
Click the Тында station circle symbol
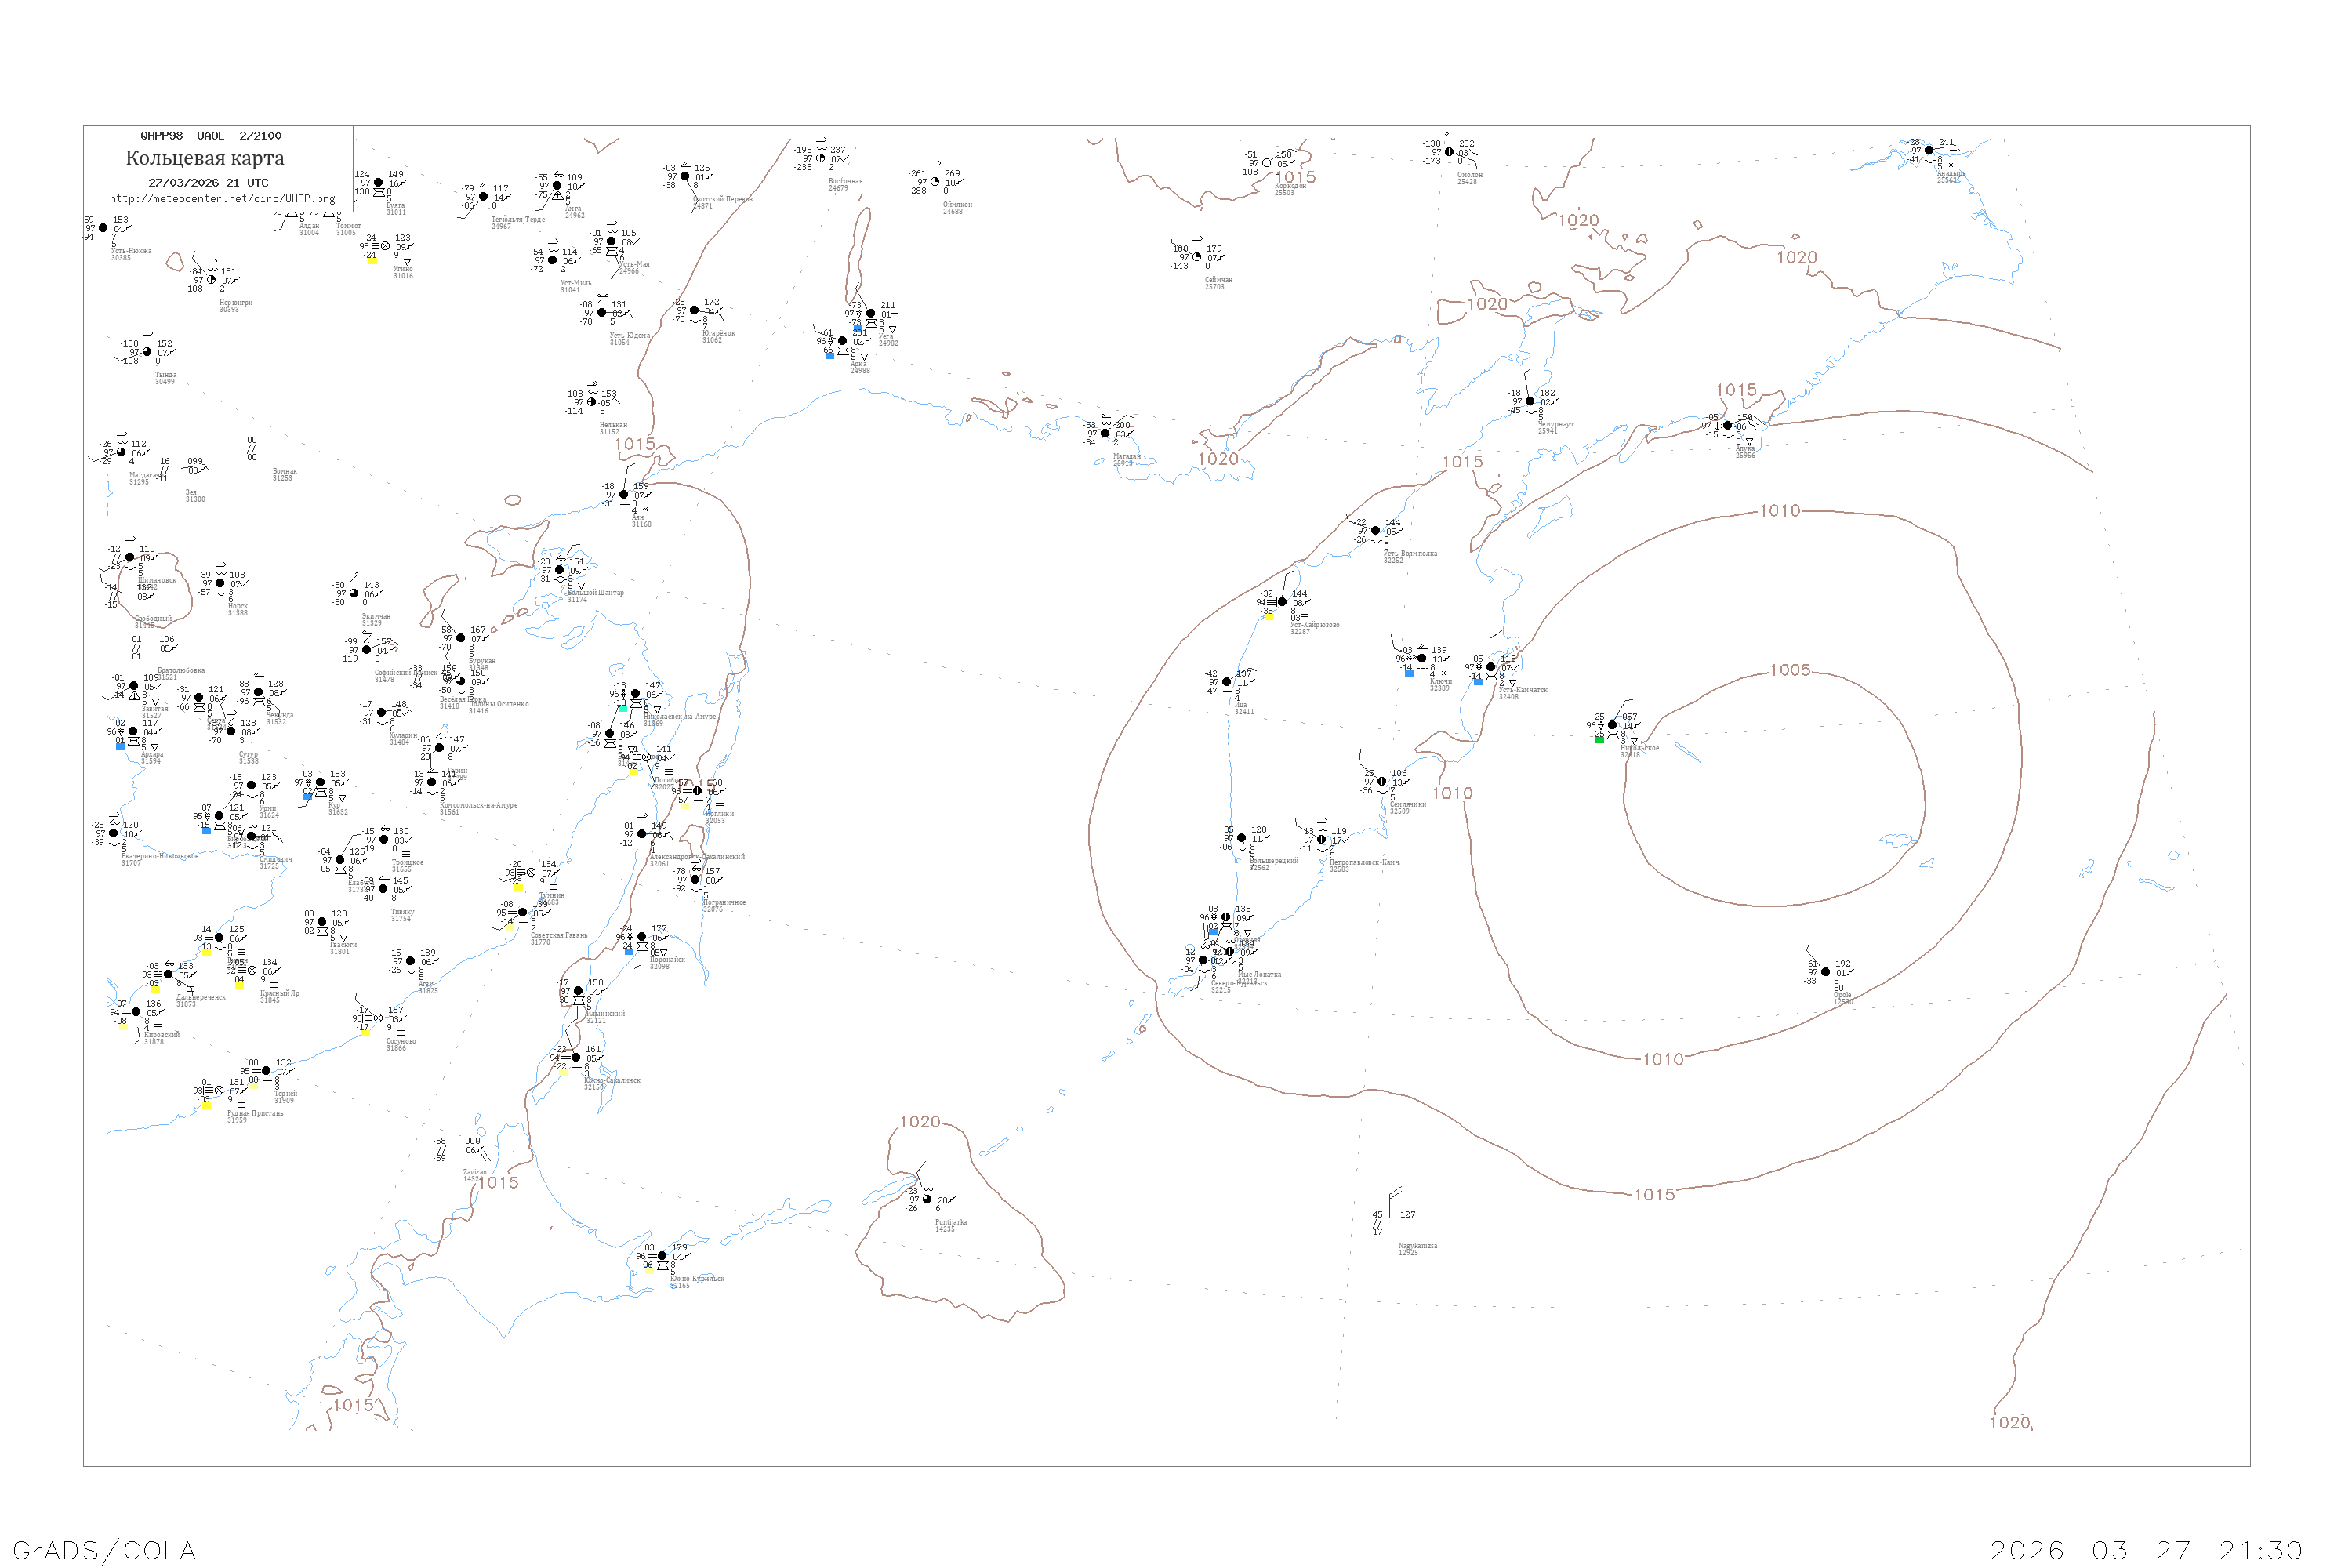(147, 353)
